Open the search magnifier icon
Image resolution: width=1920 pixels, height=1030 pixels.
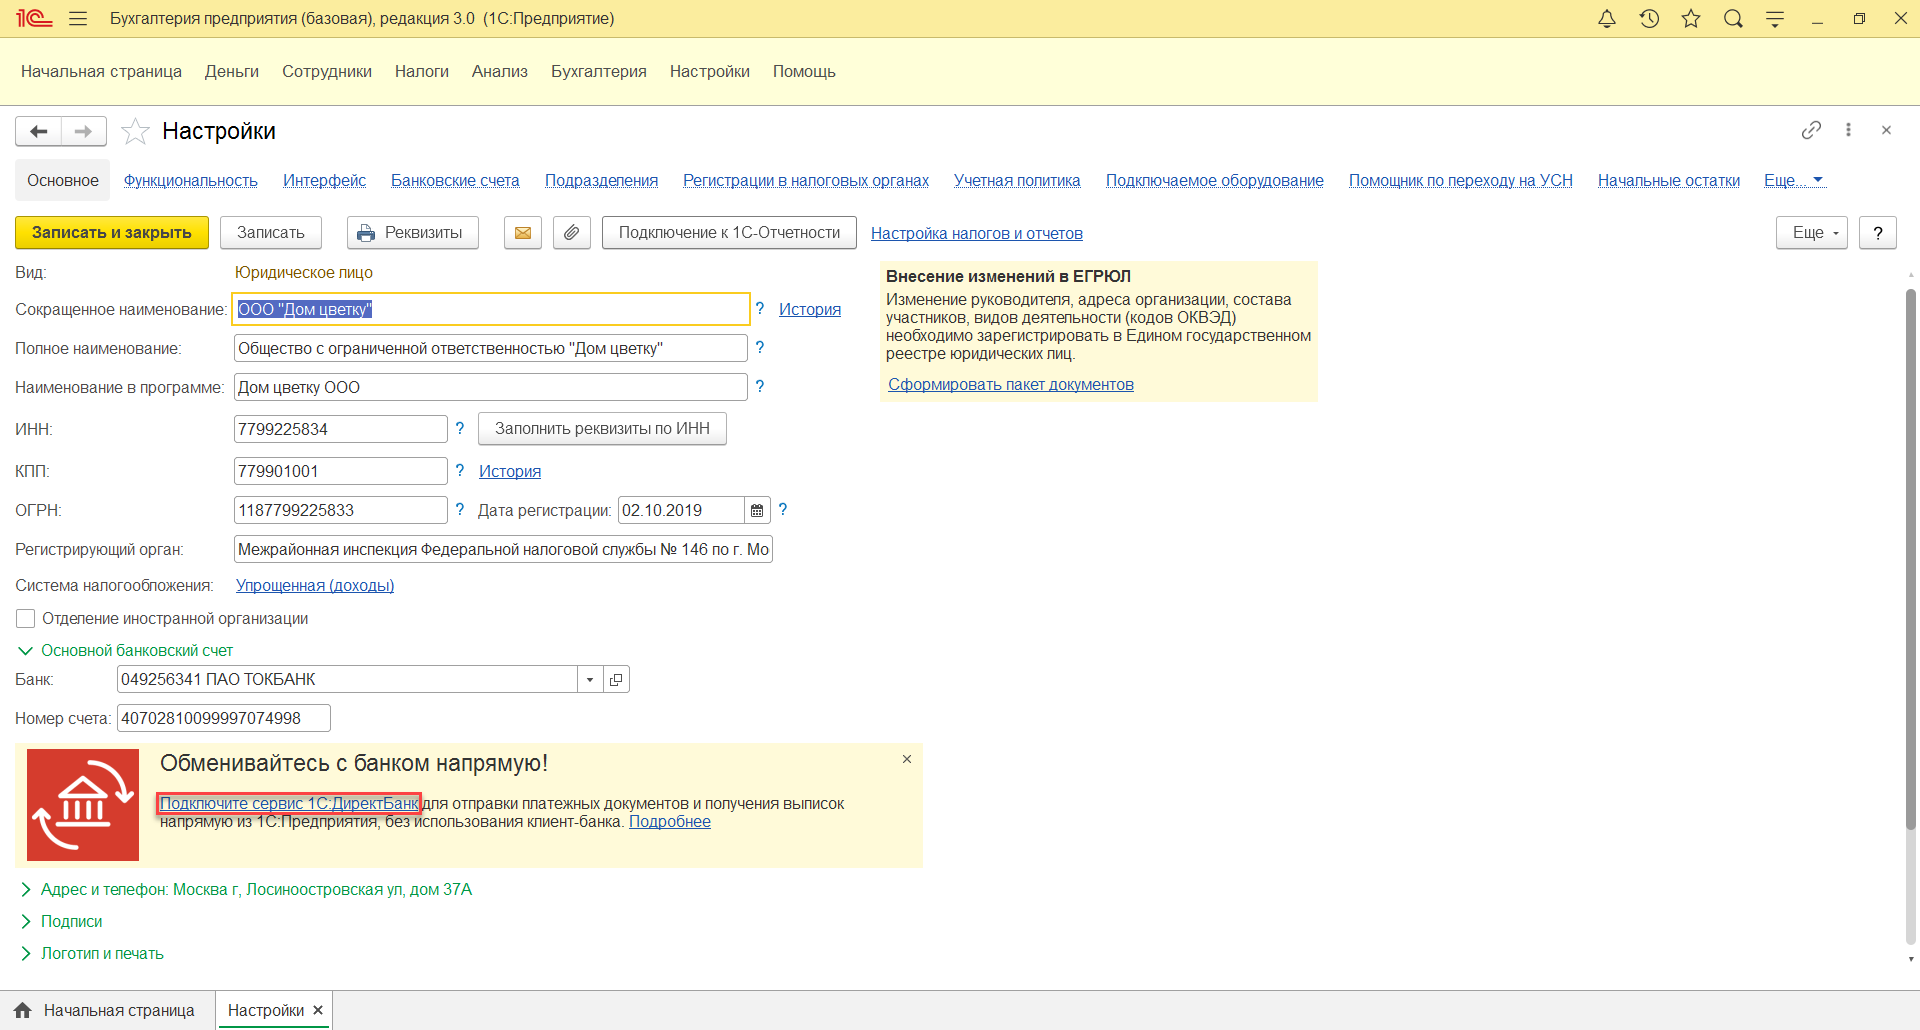[1733, 19]
